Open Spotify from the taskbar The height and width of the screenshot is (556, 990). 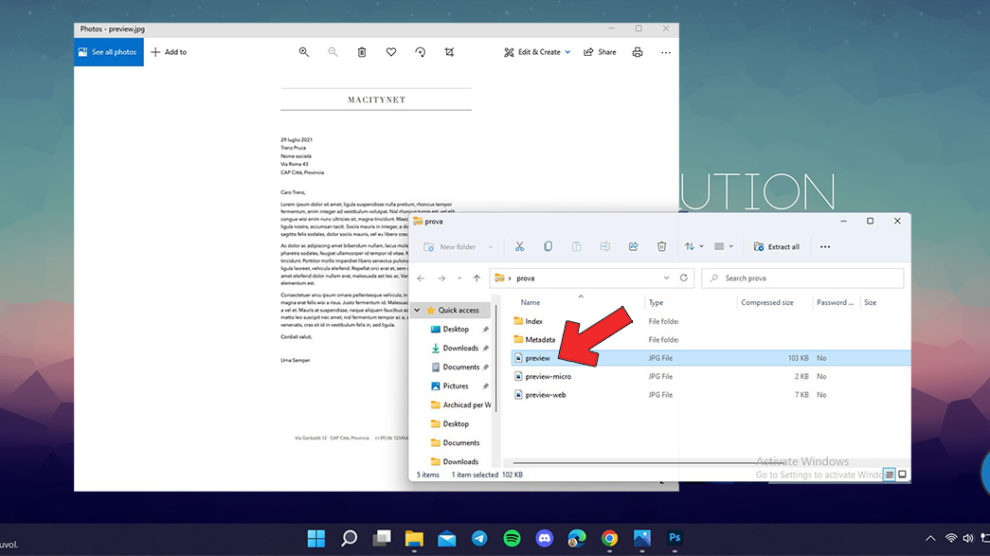coord(512,538)
